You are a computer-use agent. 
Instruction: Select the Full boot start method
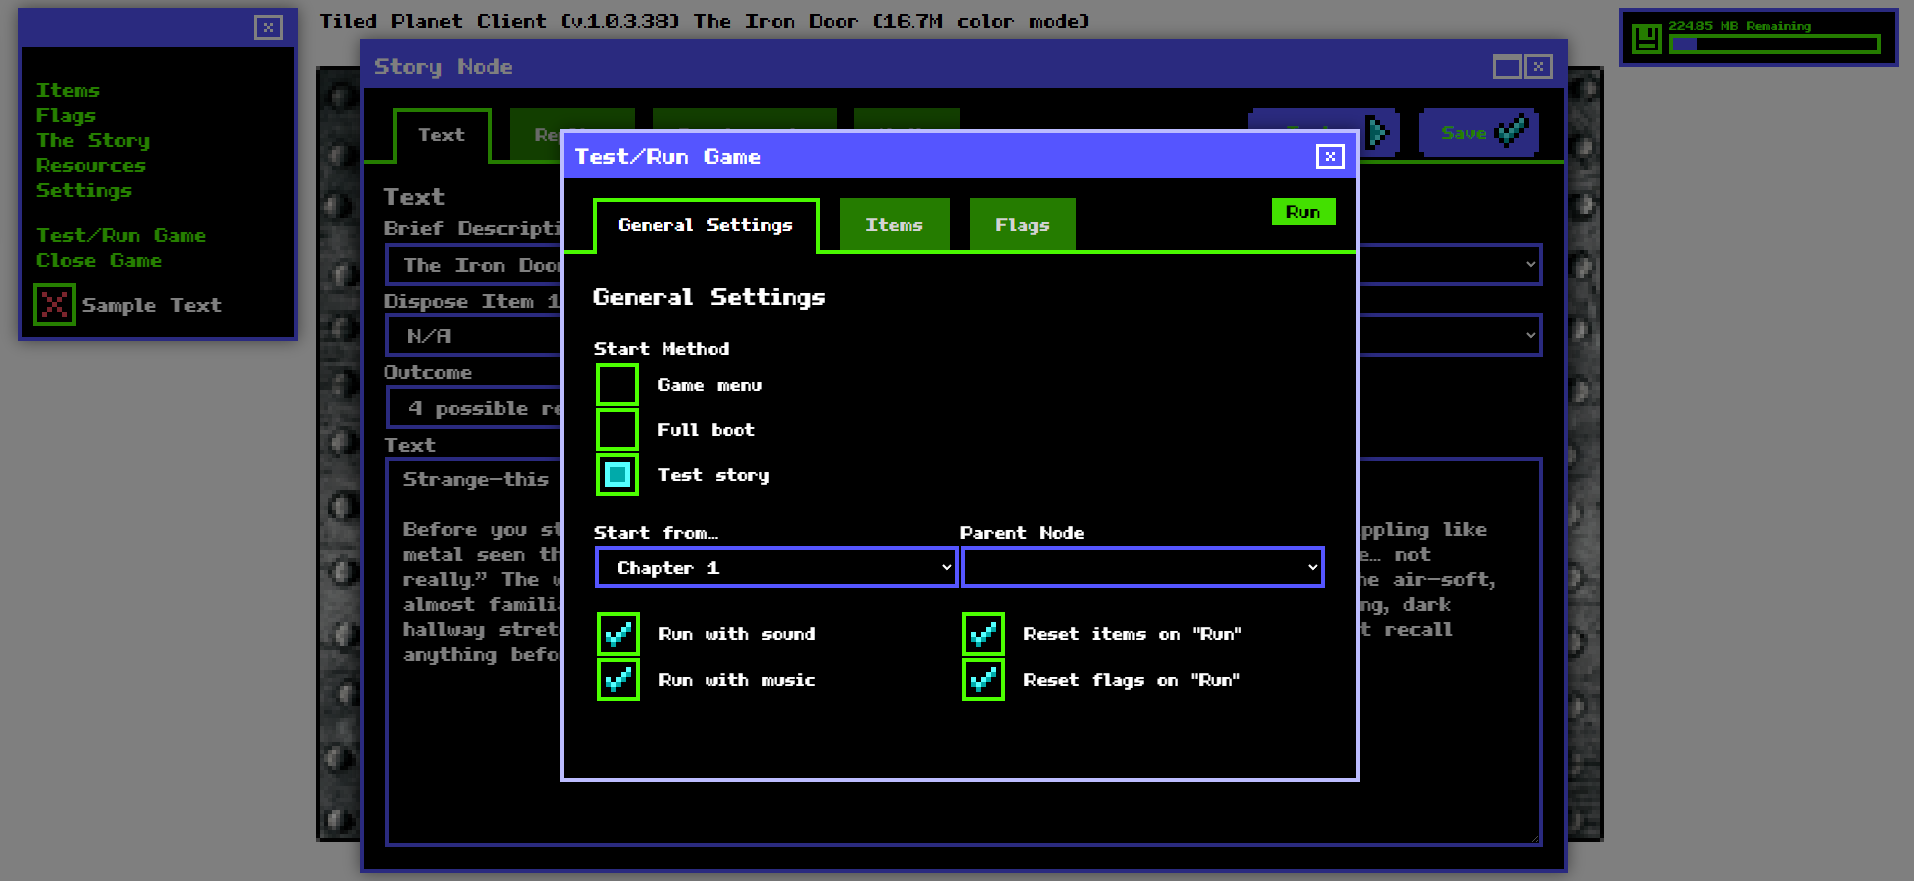coord(617,430)
